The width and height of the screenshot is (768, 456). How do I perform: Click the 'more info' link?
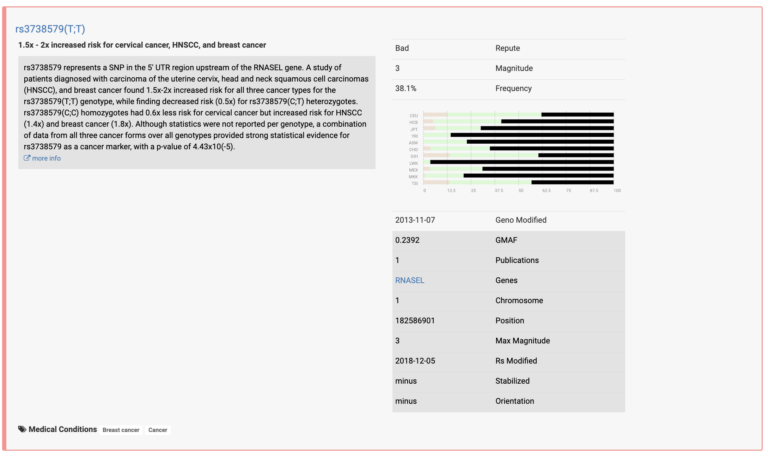click(46, 158)
